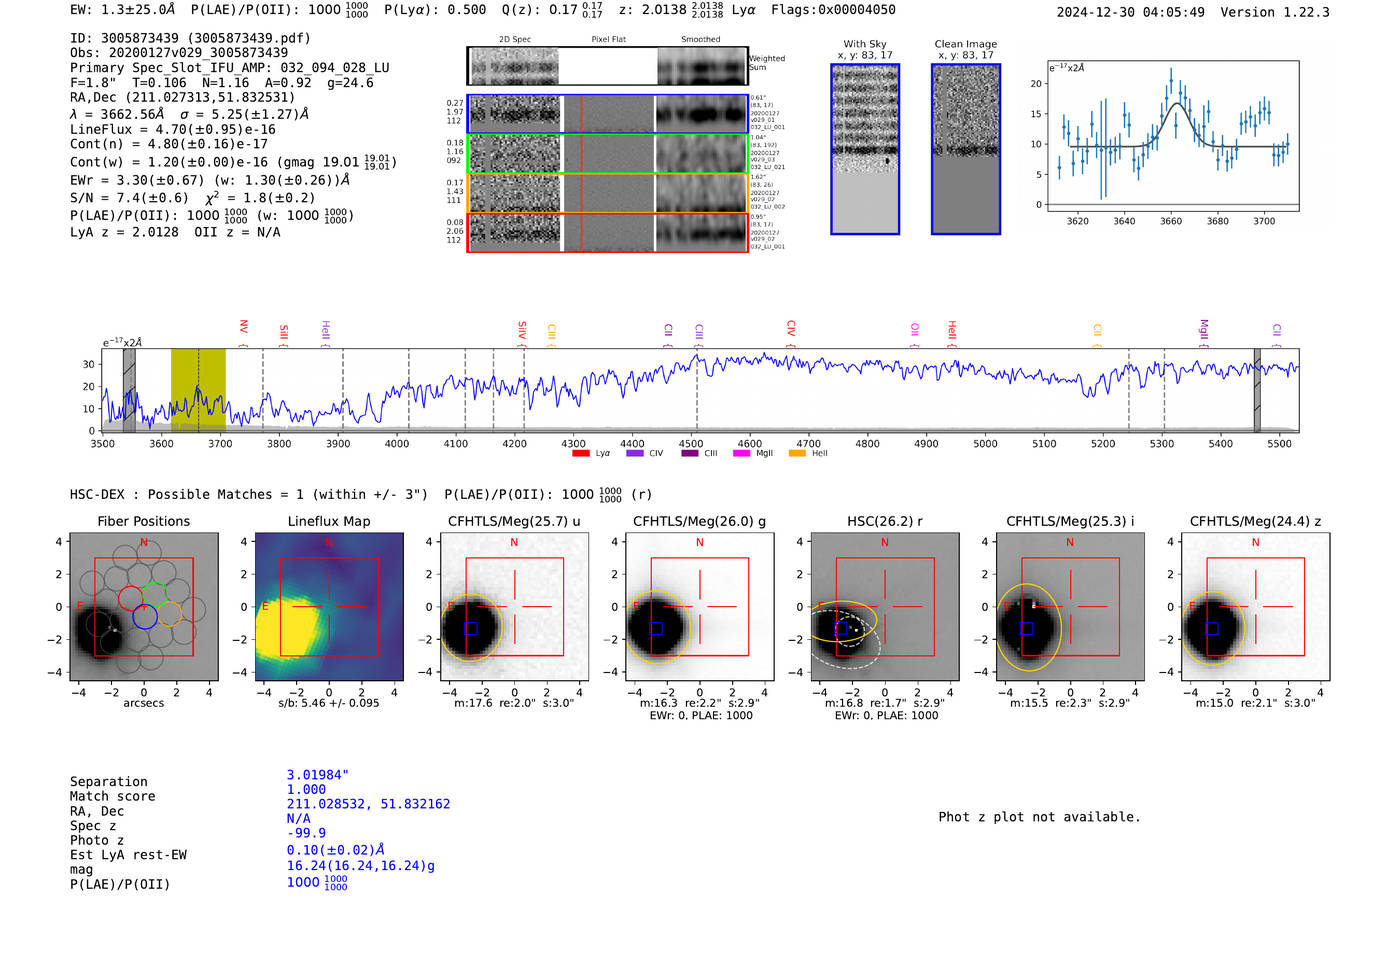This screenshot has height=953, width=1400.
Task: Click the red Lyα legend swatch
Action: [580, 453]
